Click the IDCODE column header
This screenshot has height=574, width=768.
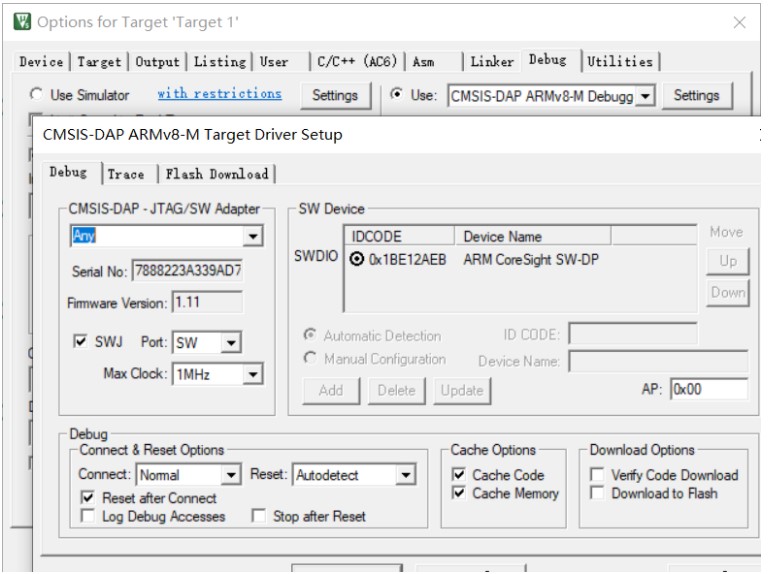click(x=400, y=237)
